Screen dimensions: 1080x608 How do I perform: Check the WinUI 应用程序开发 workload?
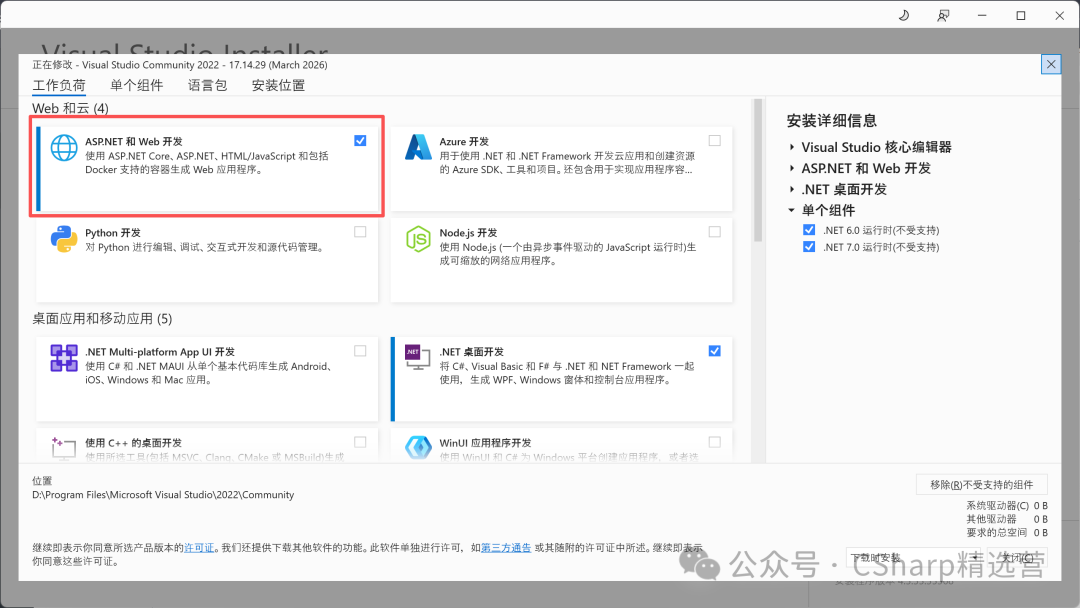(x=715, y=442)
